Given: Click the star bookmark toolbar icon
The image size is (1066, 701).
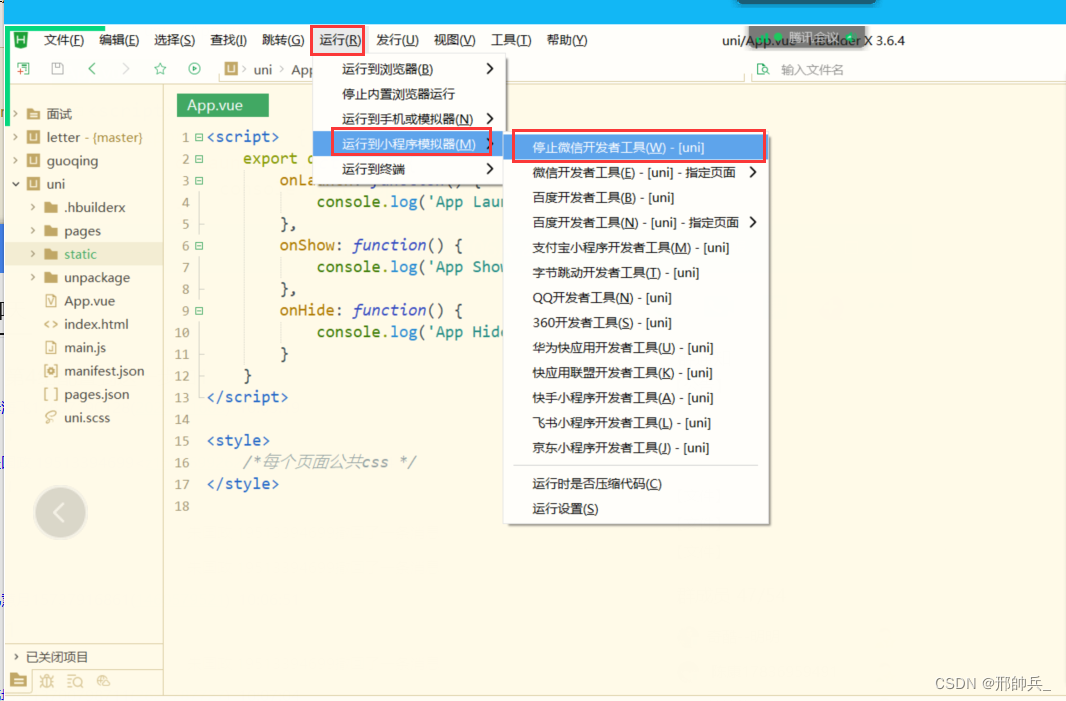Looking at the screenshot, I should (x=160, y=69).
